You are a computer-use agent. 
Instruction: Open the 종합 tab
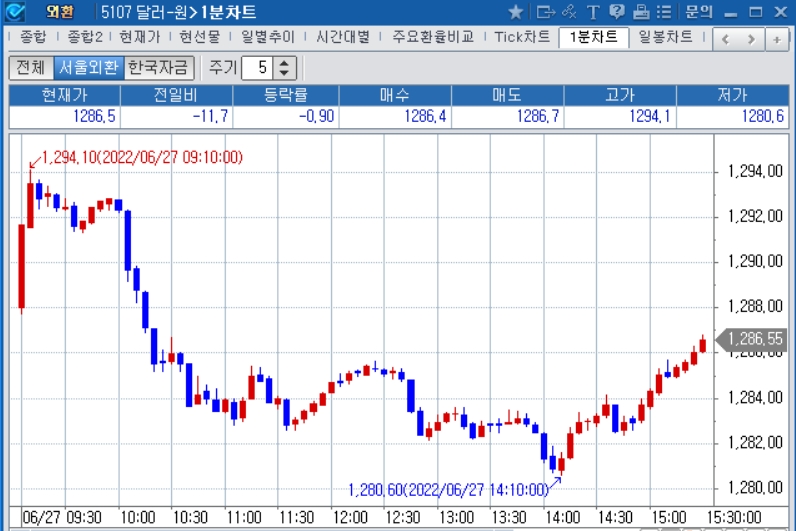(x=32, y=37)
